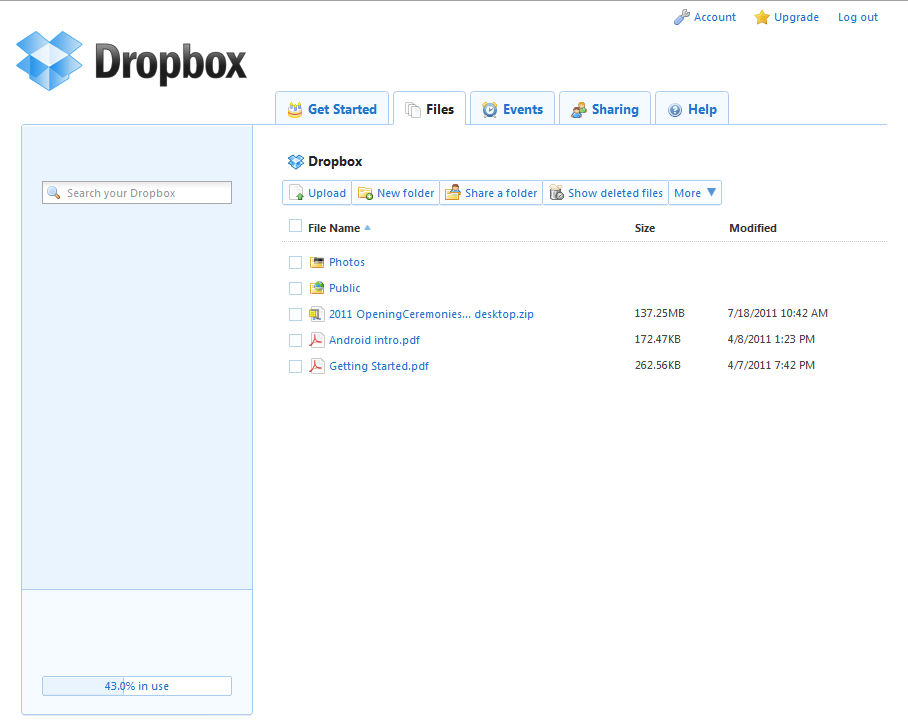Create a New folder
This screenshot has height=724, width=908.
pos(396,193)
